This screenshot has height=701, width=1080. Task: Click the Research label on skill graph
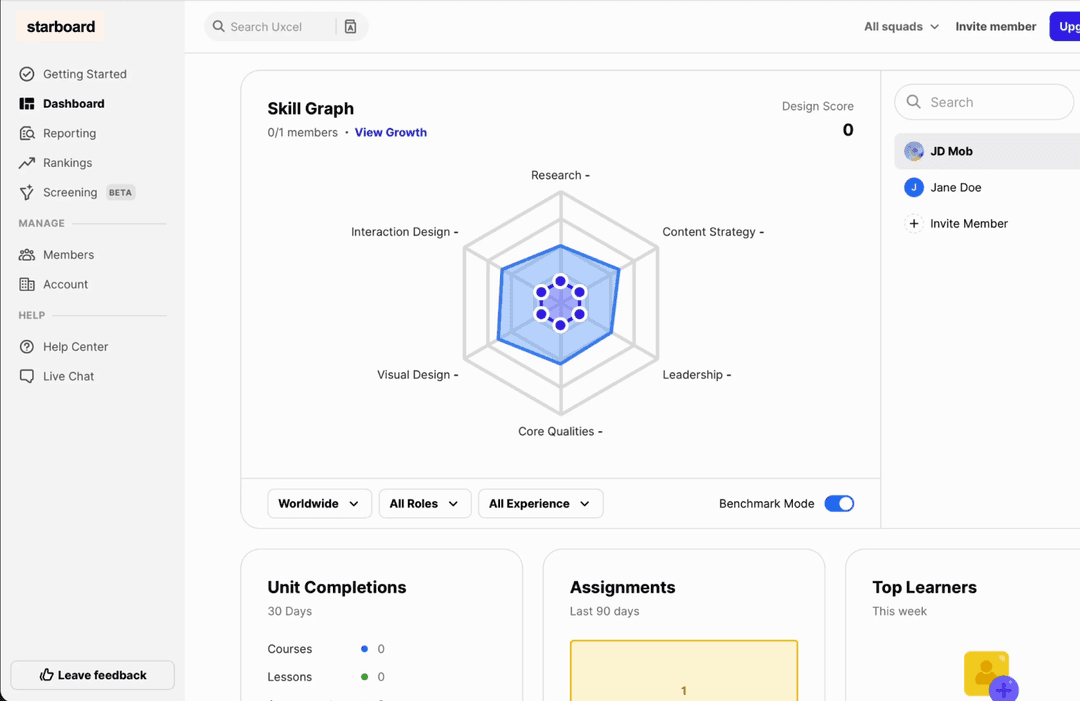560,175
